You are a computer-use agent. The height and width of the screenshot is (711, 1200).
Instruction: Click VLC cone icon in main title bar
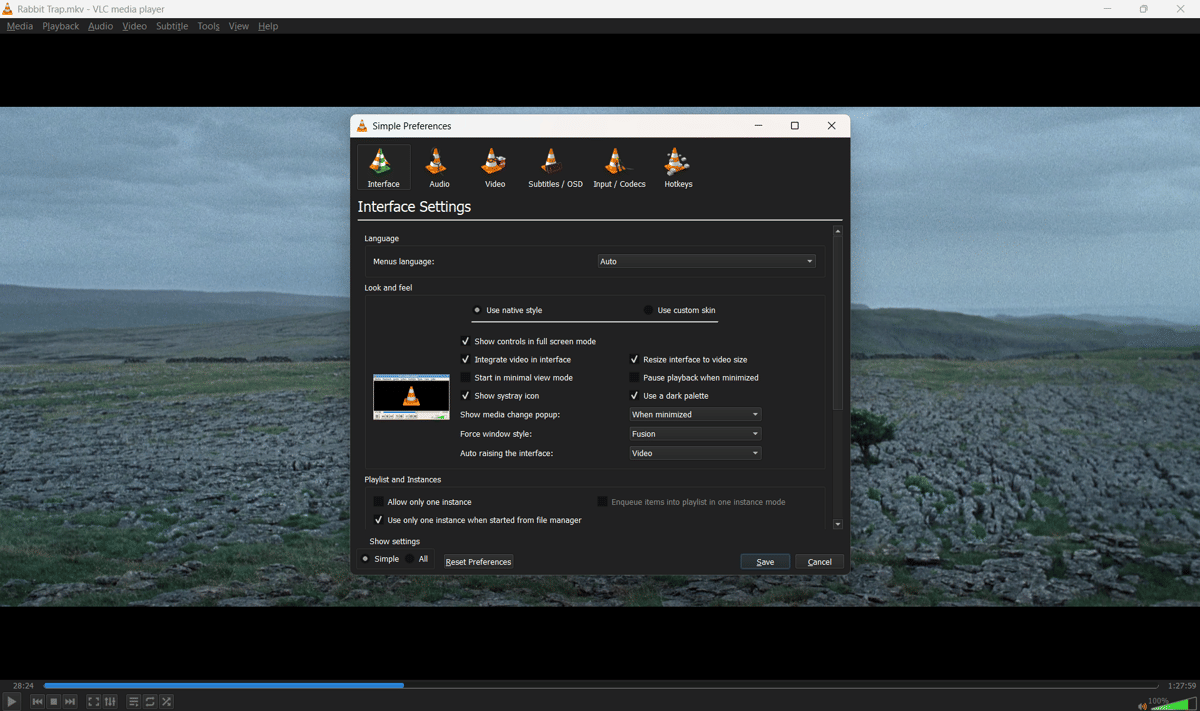coord(8,9)
